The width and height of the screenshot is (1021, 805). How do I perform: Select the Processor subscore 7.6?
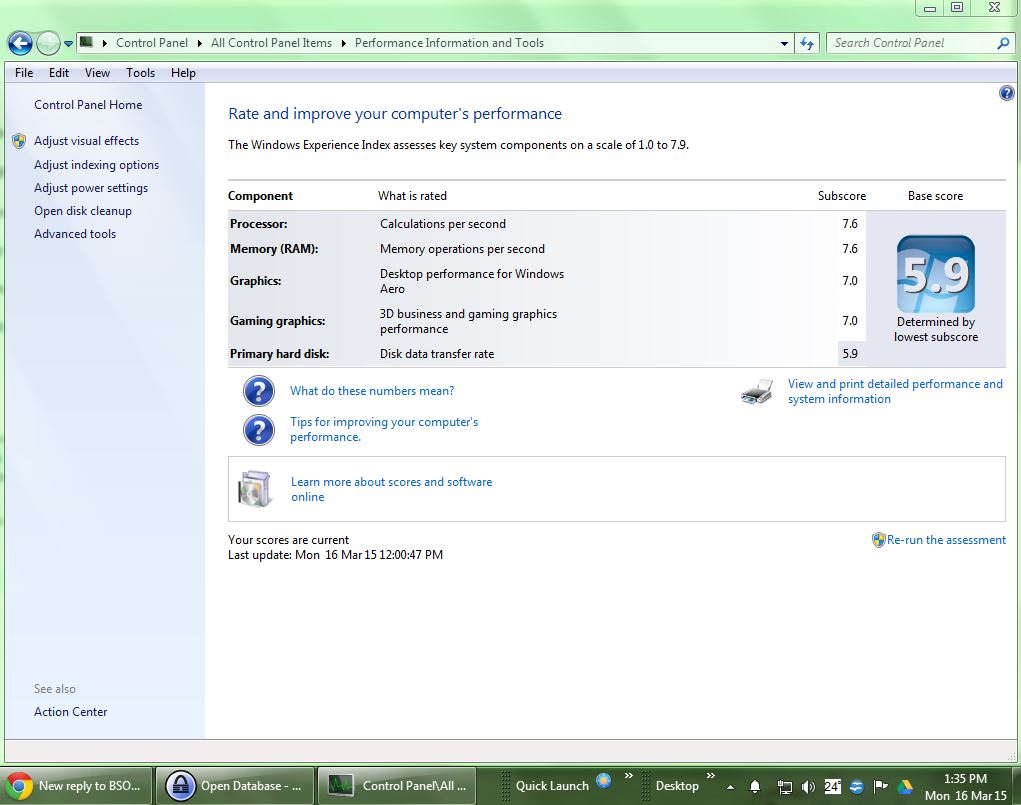click(850, 223)
